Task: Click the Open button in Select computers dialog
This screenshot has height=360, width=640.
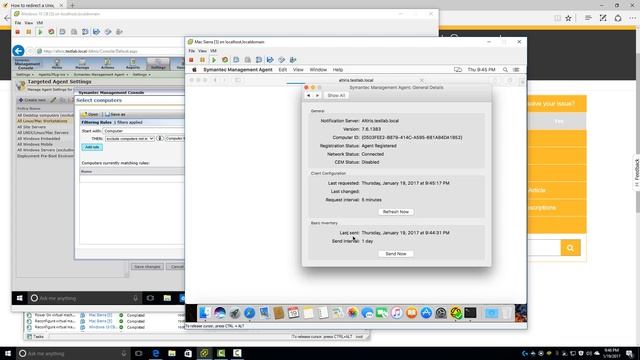Action: click(x=90, y=115)
